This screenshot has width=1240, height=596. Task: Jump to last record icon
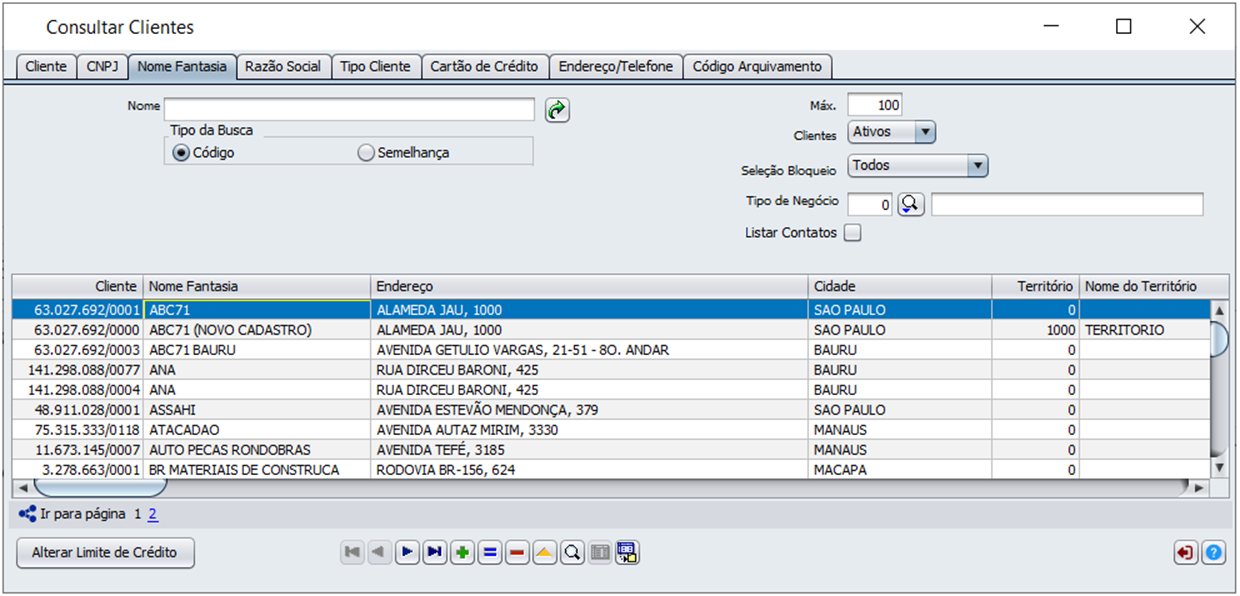434,552
